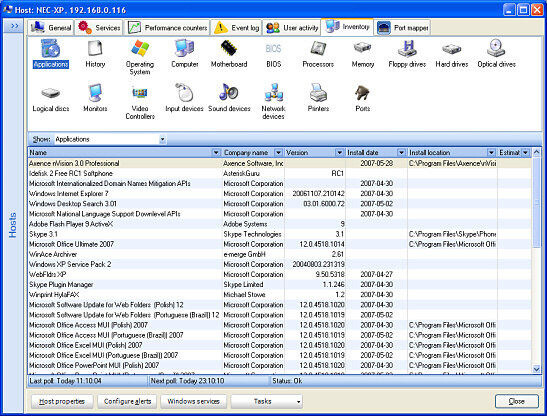Switch to the General tab
547x416 pixels.
(51, 28)
